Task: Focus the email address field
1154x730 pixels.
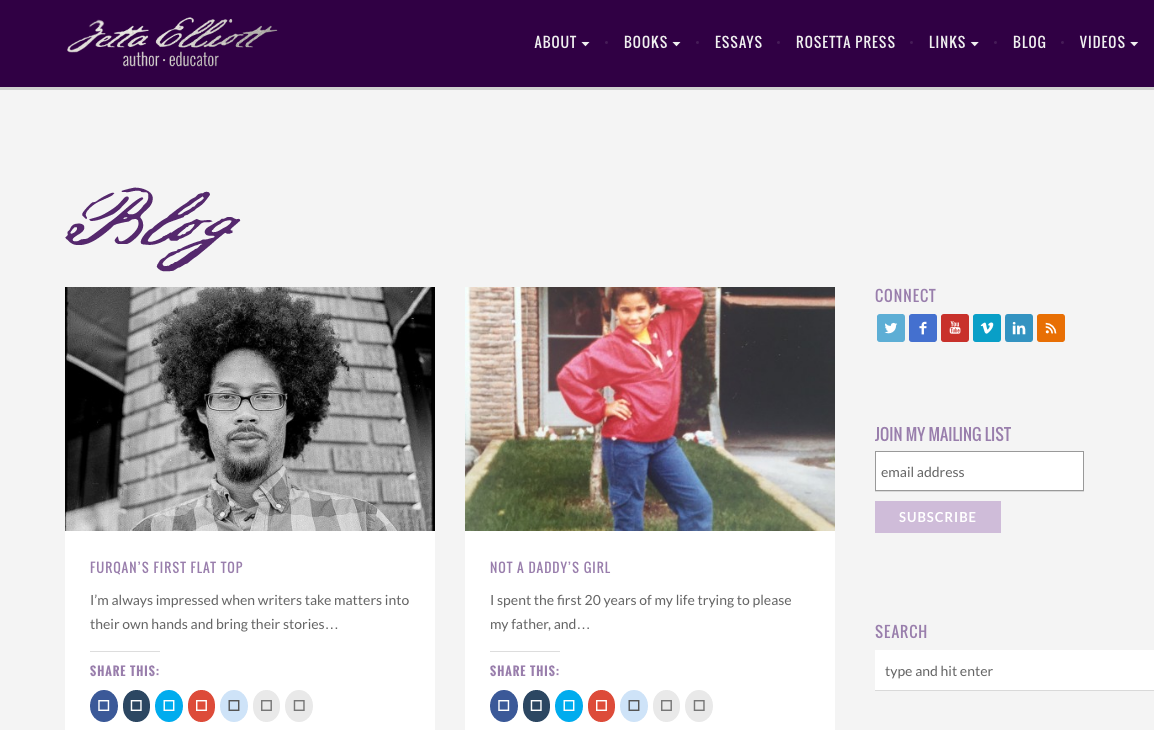Action: point(979,471)
